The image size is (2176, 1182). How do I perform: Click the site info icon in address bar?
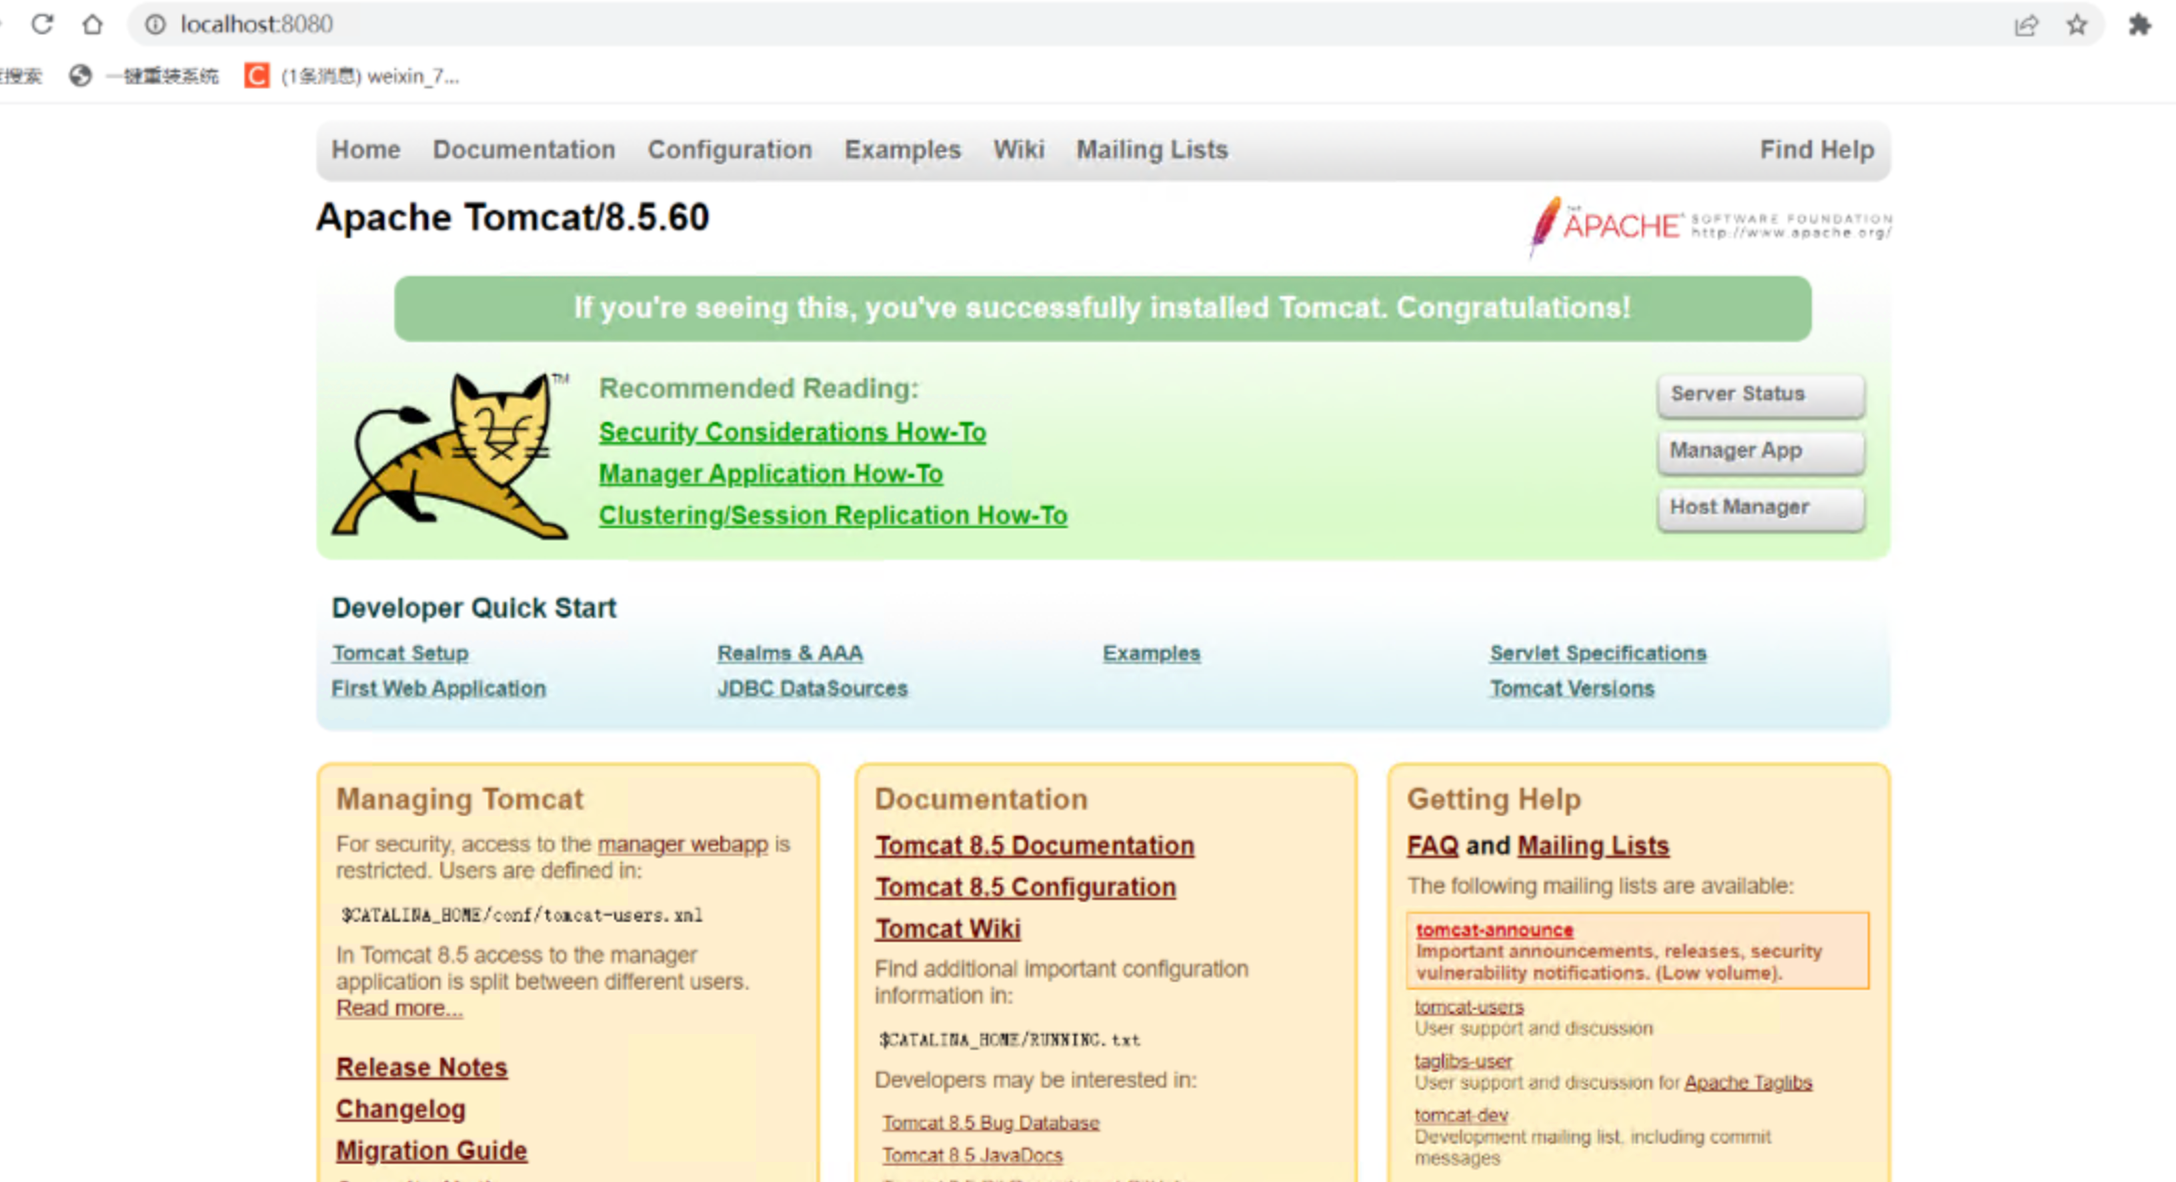point(155,24)
